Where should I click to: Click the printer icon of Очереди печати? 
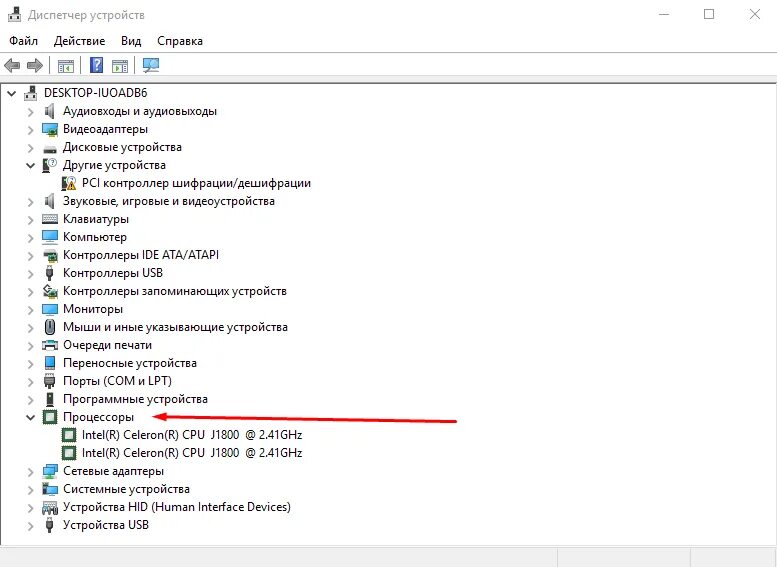(50, 345)
